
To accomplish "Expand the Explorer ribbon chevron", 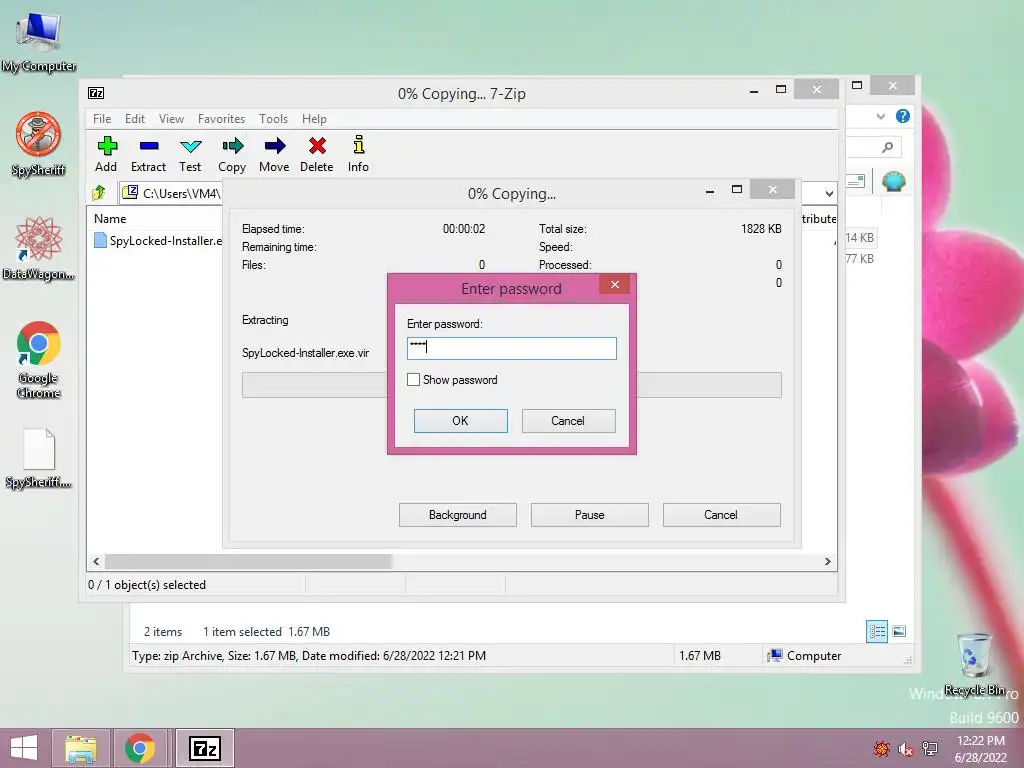I will 880,116.
